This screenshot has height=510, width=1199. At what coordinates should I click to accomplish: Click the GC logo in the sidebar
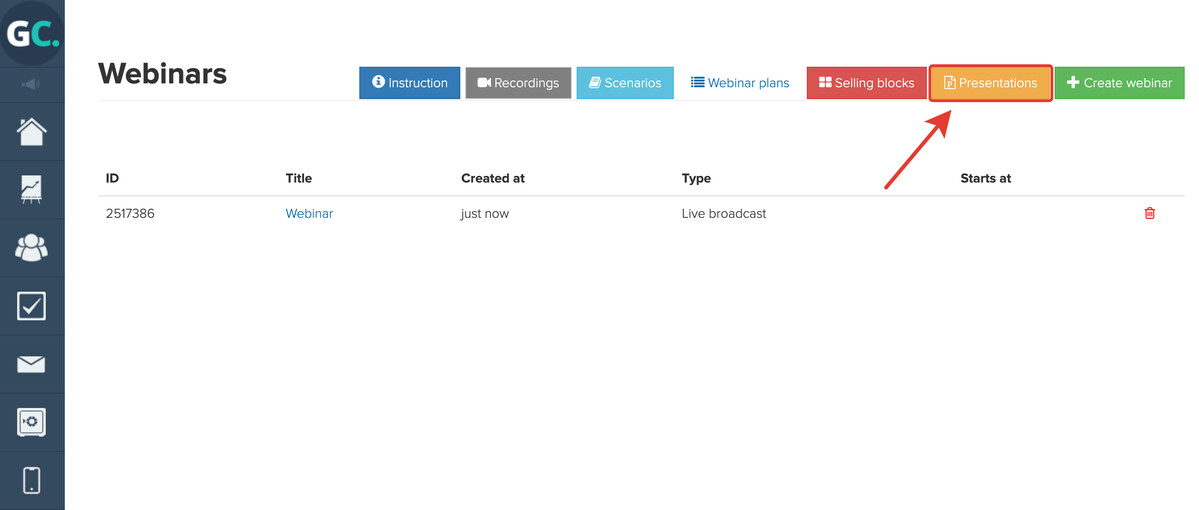pyautogui.click(x=32, y=34)
